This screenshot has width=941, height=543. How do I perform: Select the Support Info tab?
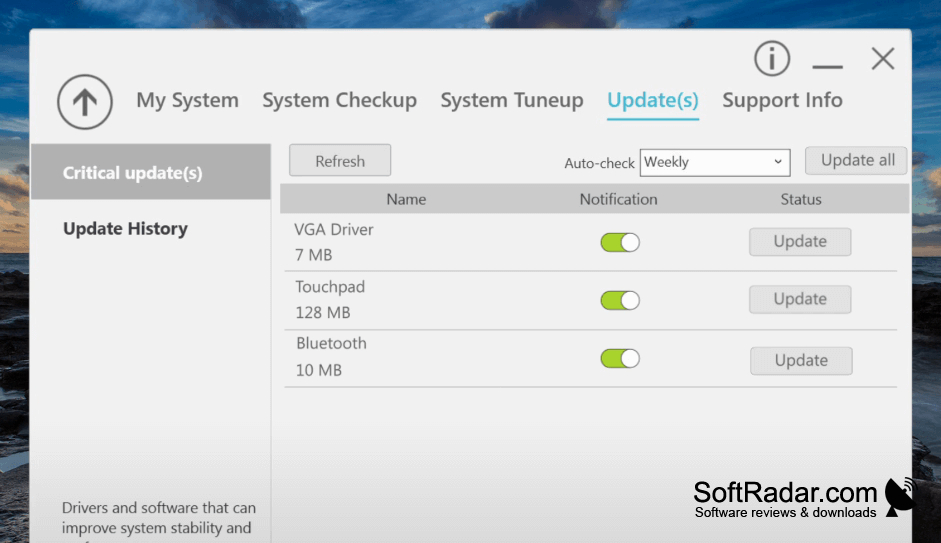783,100
